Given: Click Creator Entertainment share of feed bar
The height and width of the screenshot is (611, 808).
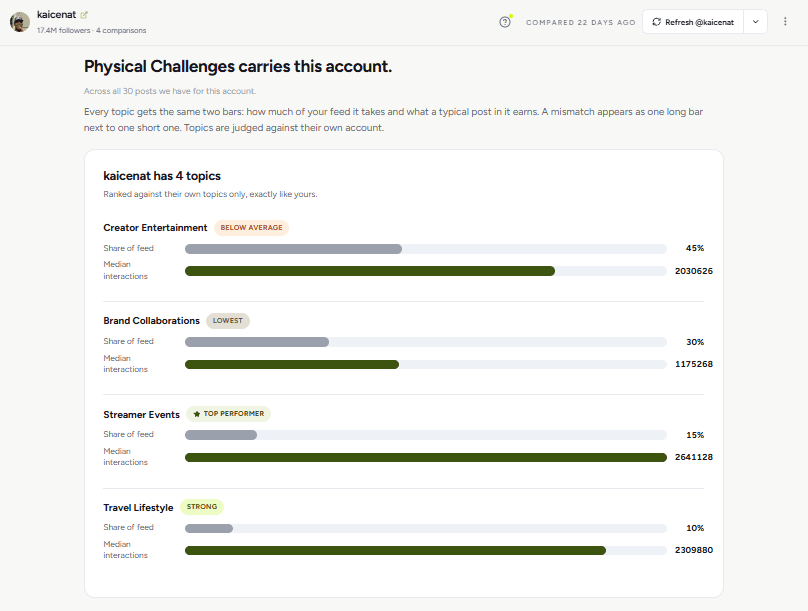Looking at the screenshot, I should (x=426, y=249).
